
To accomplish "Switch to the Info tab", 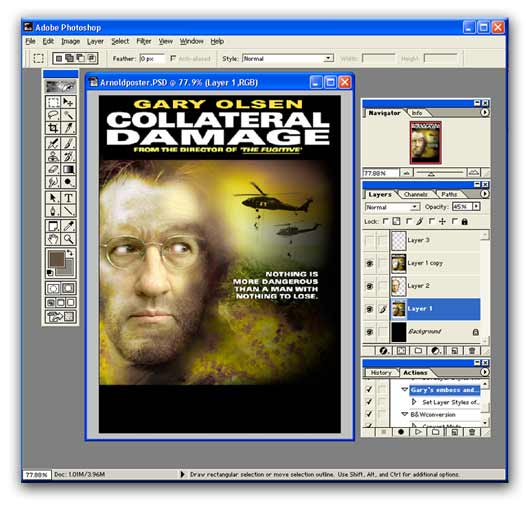I will coord(417,113).
